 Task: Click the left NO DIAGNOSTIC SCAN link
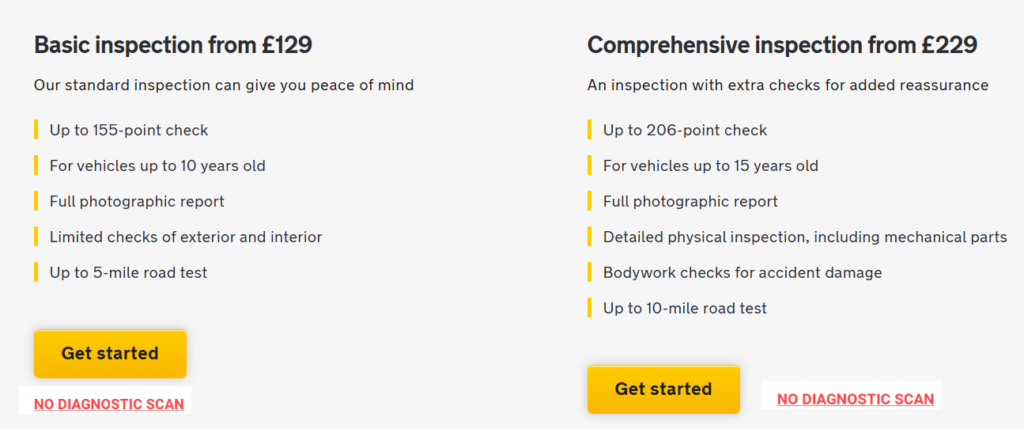pyautogui.click(x=109, y=404)
